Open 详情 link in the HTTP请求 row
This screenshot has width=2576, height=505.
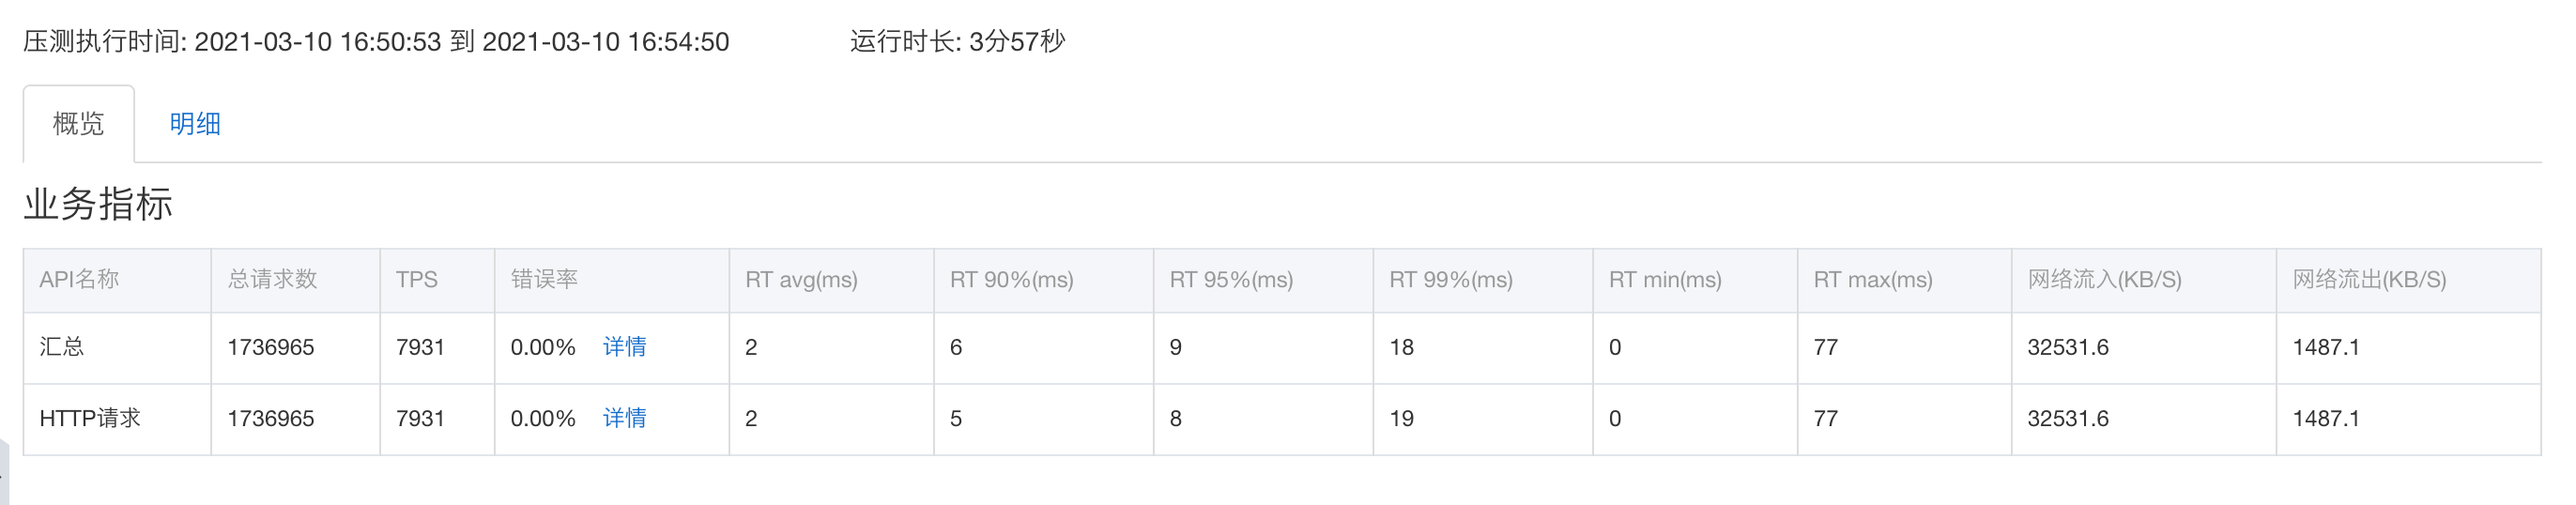pos(624,418)
